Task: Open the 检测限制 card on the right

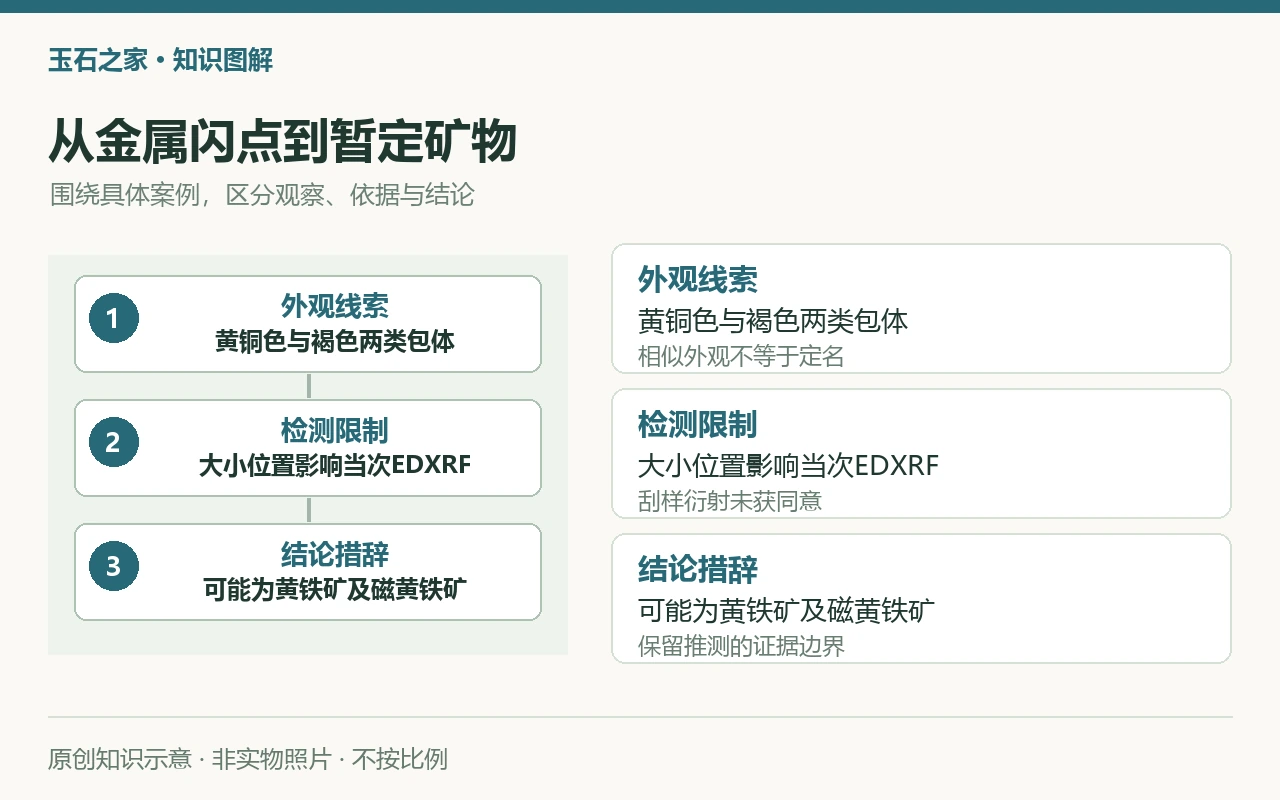Action: 921,453
